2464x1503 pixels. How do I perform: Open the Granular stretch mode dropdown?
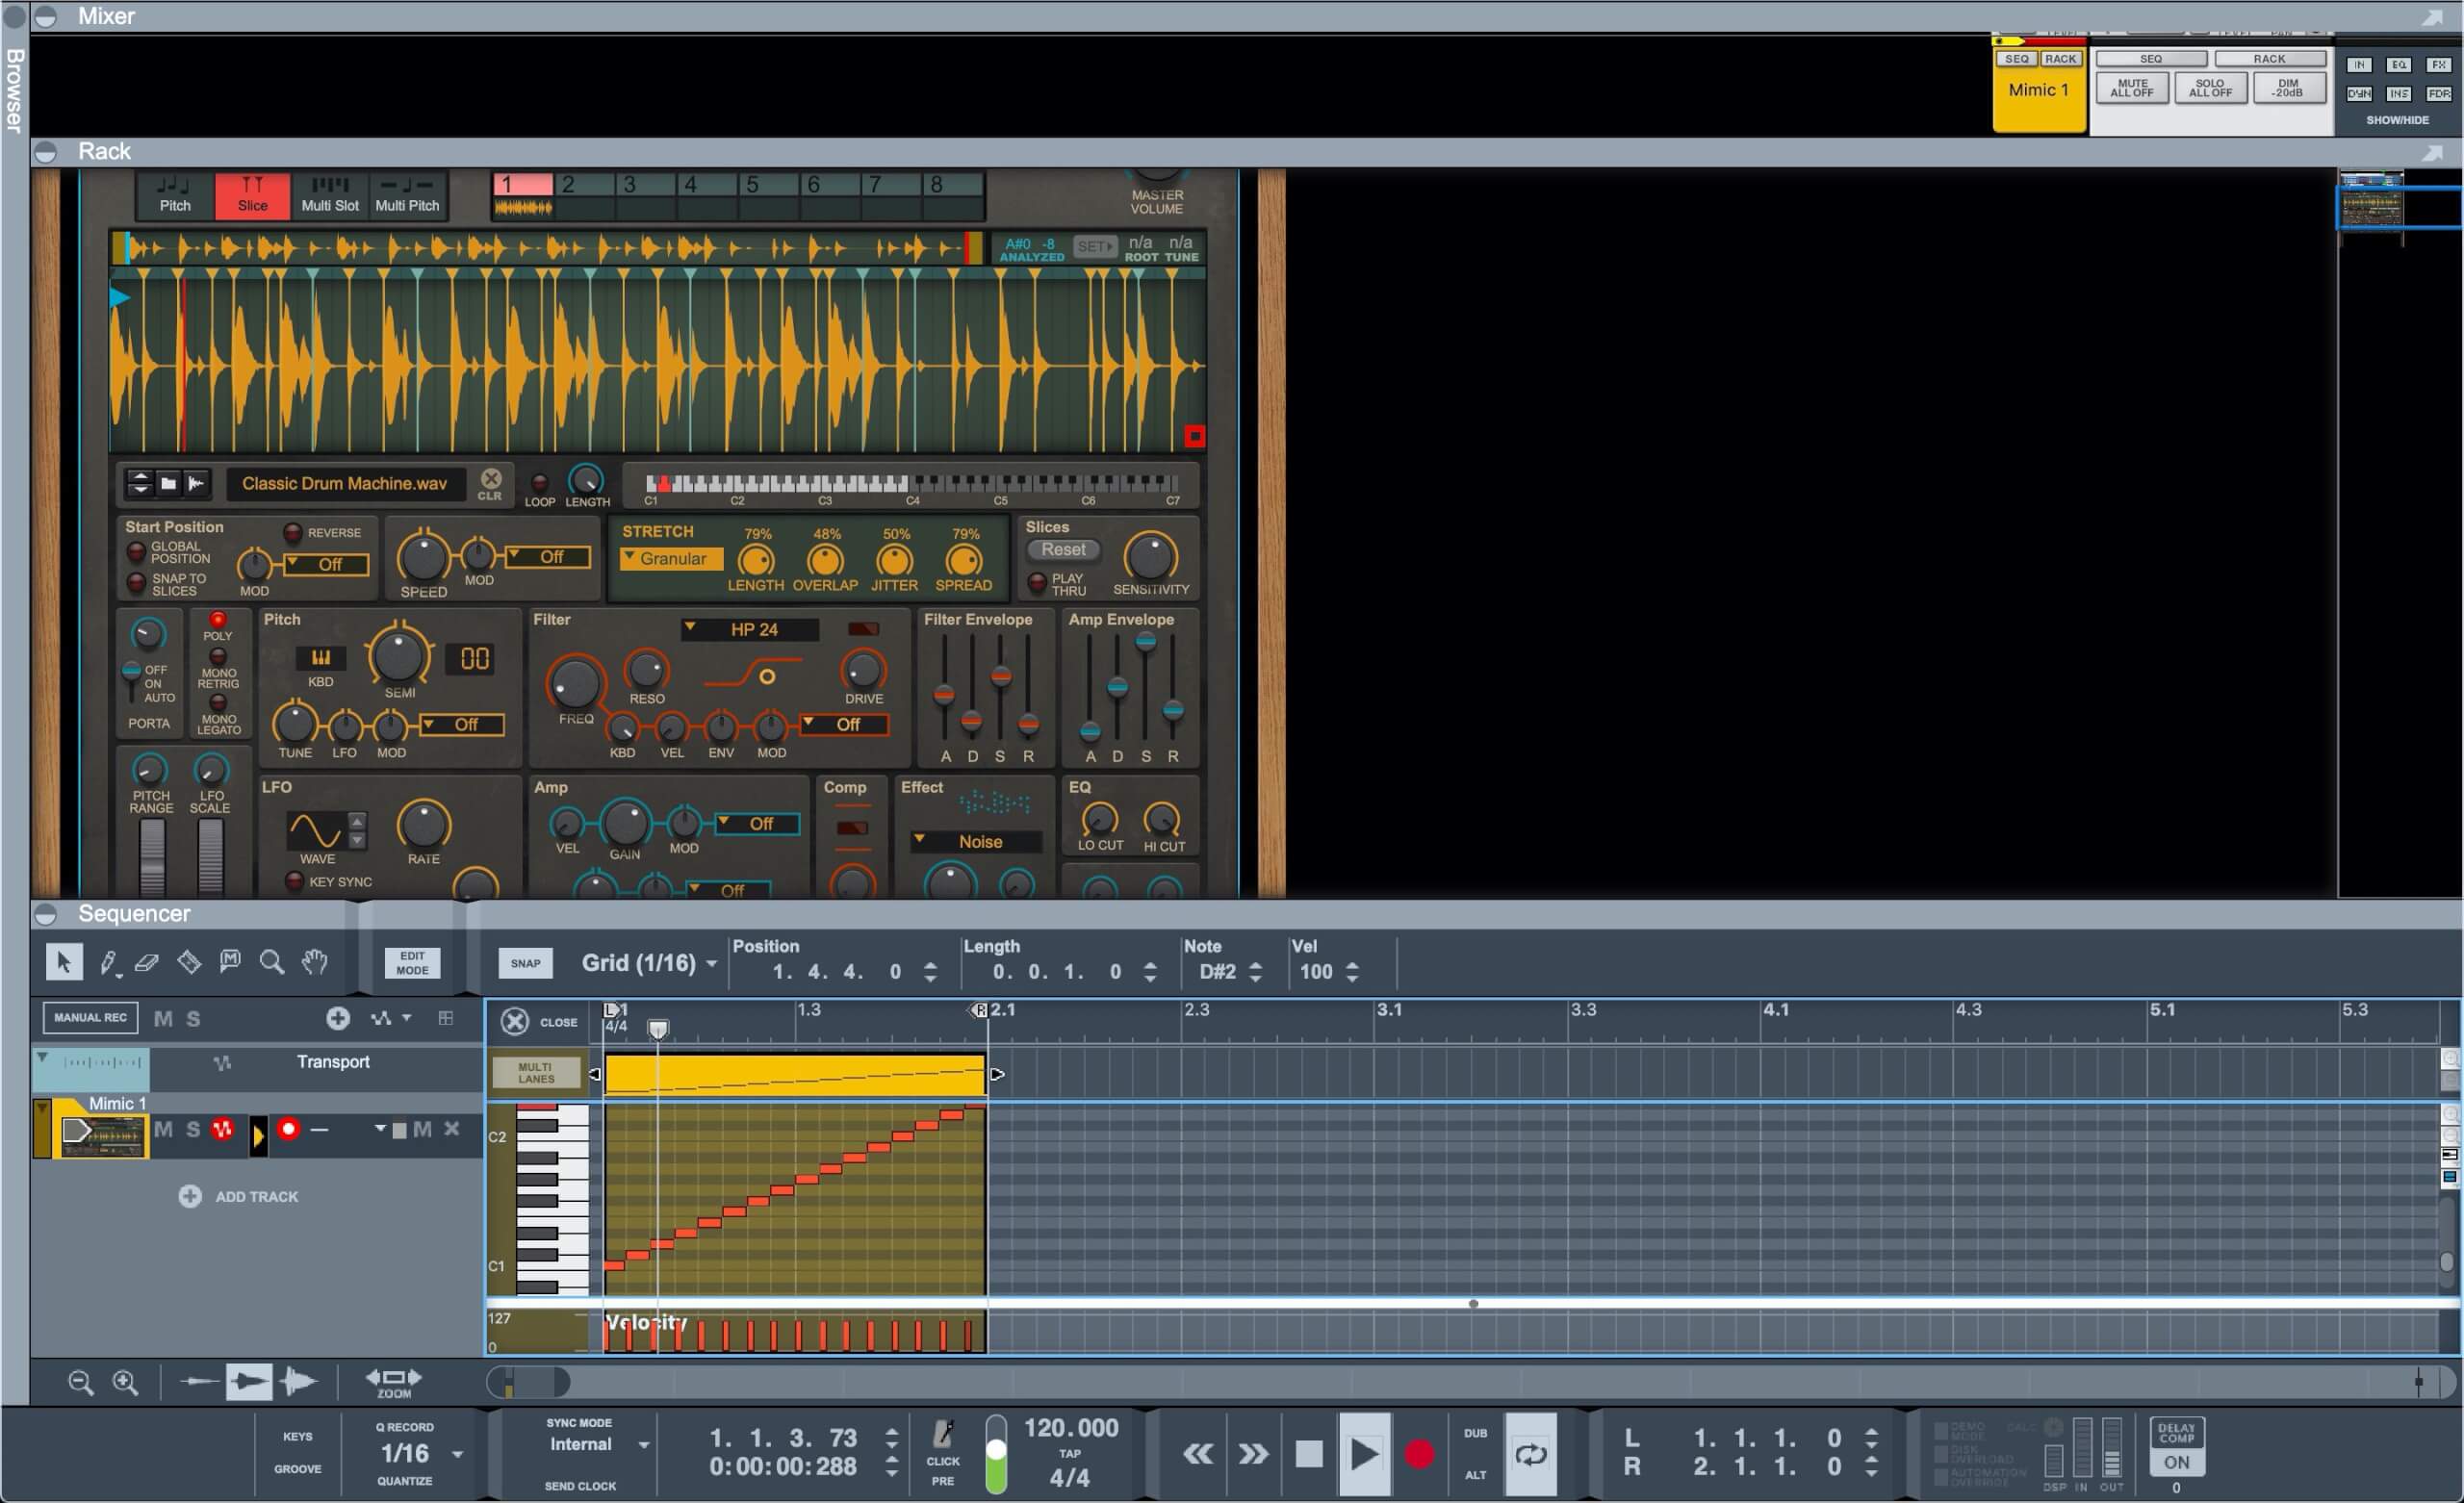670,558
